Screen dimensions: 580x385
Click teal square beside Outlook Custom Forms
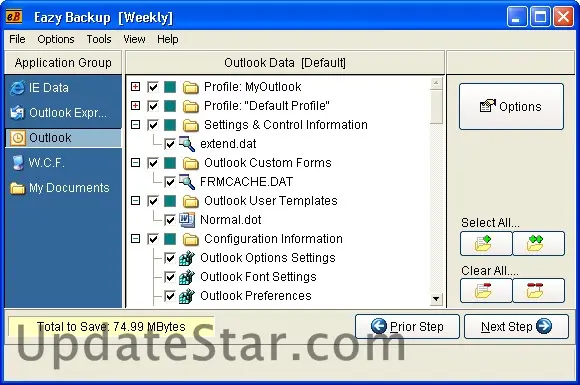click(x=170, y=163)
